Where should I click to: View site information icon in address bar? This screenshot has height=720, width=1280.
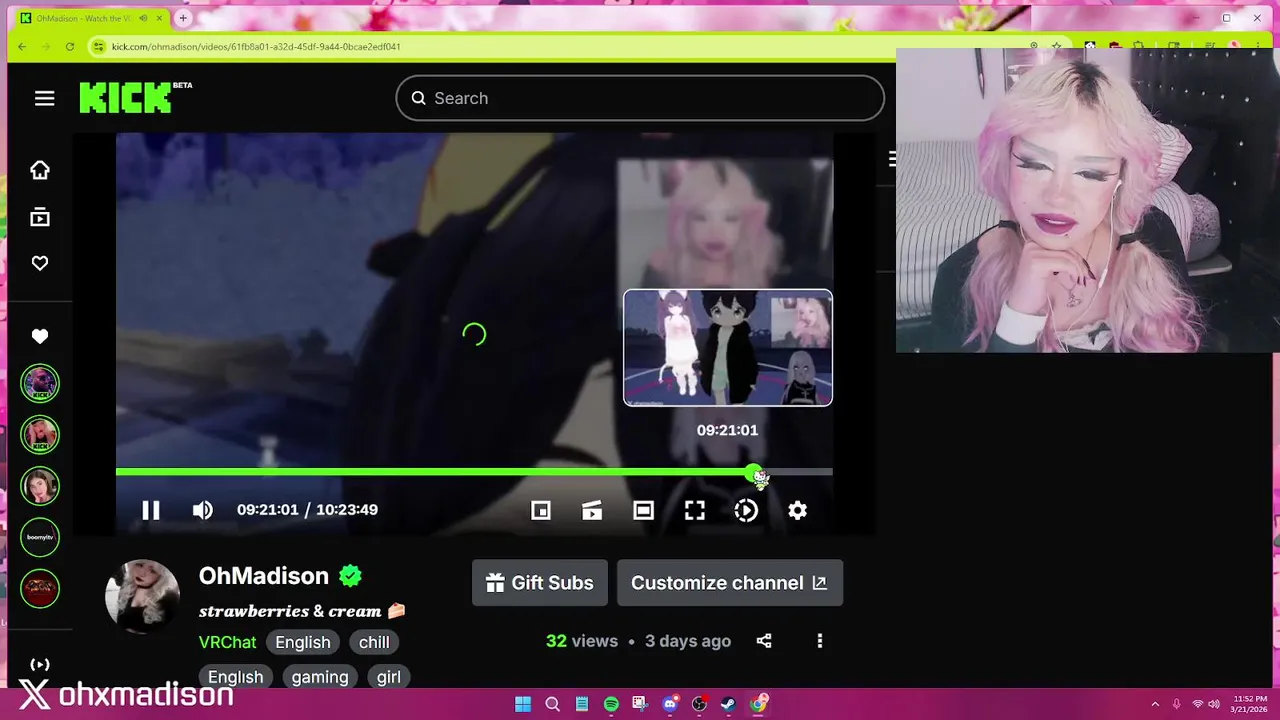point(98,46)
